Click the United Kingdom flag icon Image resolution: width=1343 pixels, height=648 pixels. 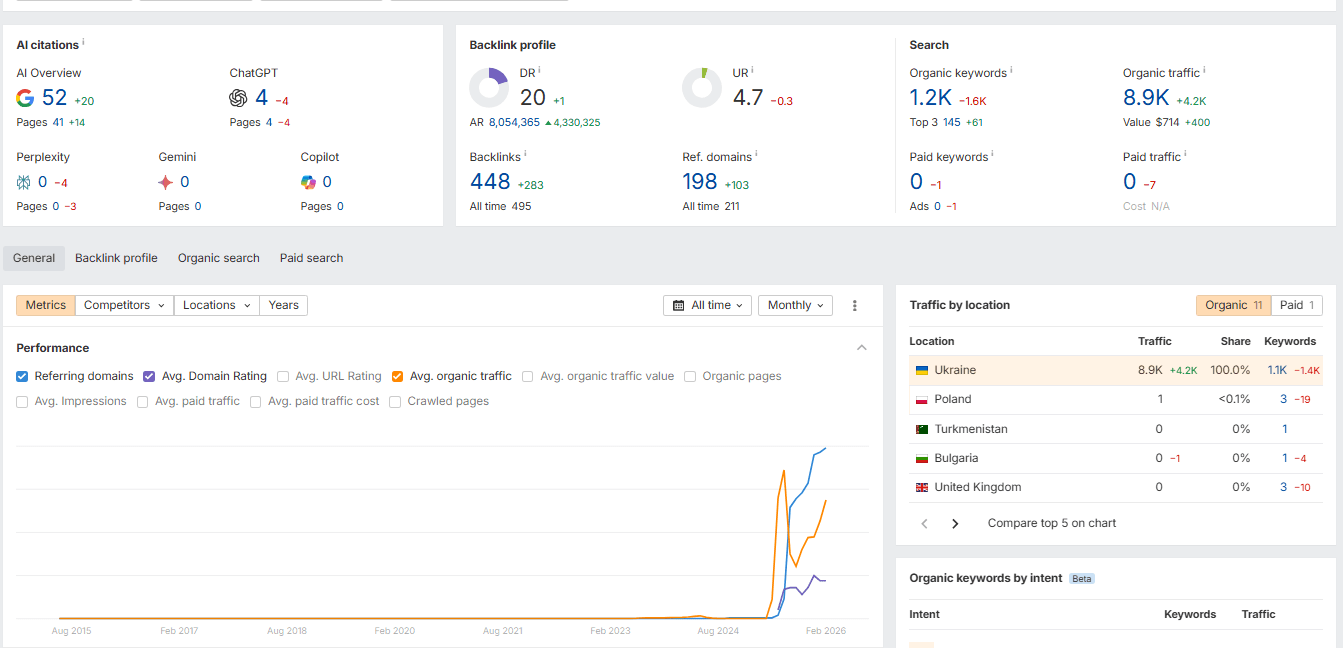(x=922, y=487)
